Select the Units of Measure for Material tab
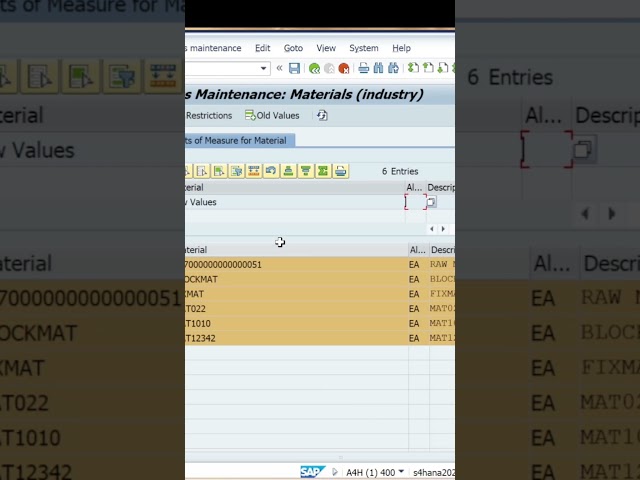This screenshot has height=480, width=640. [x=240, y=140]
